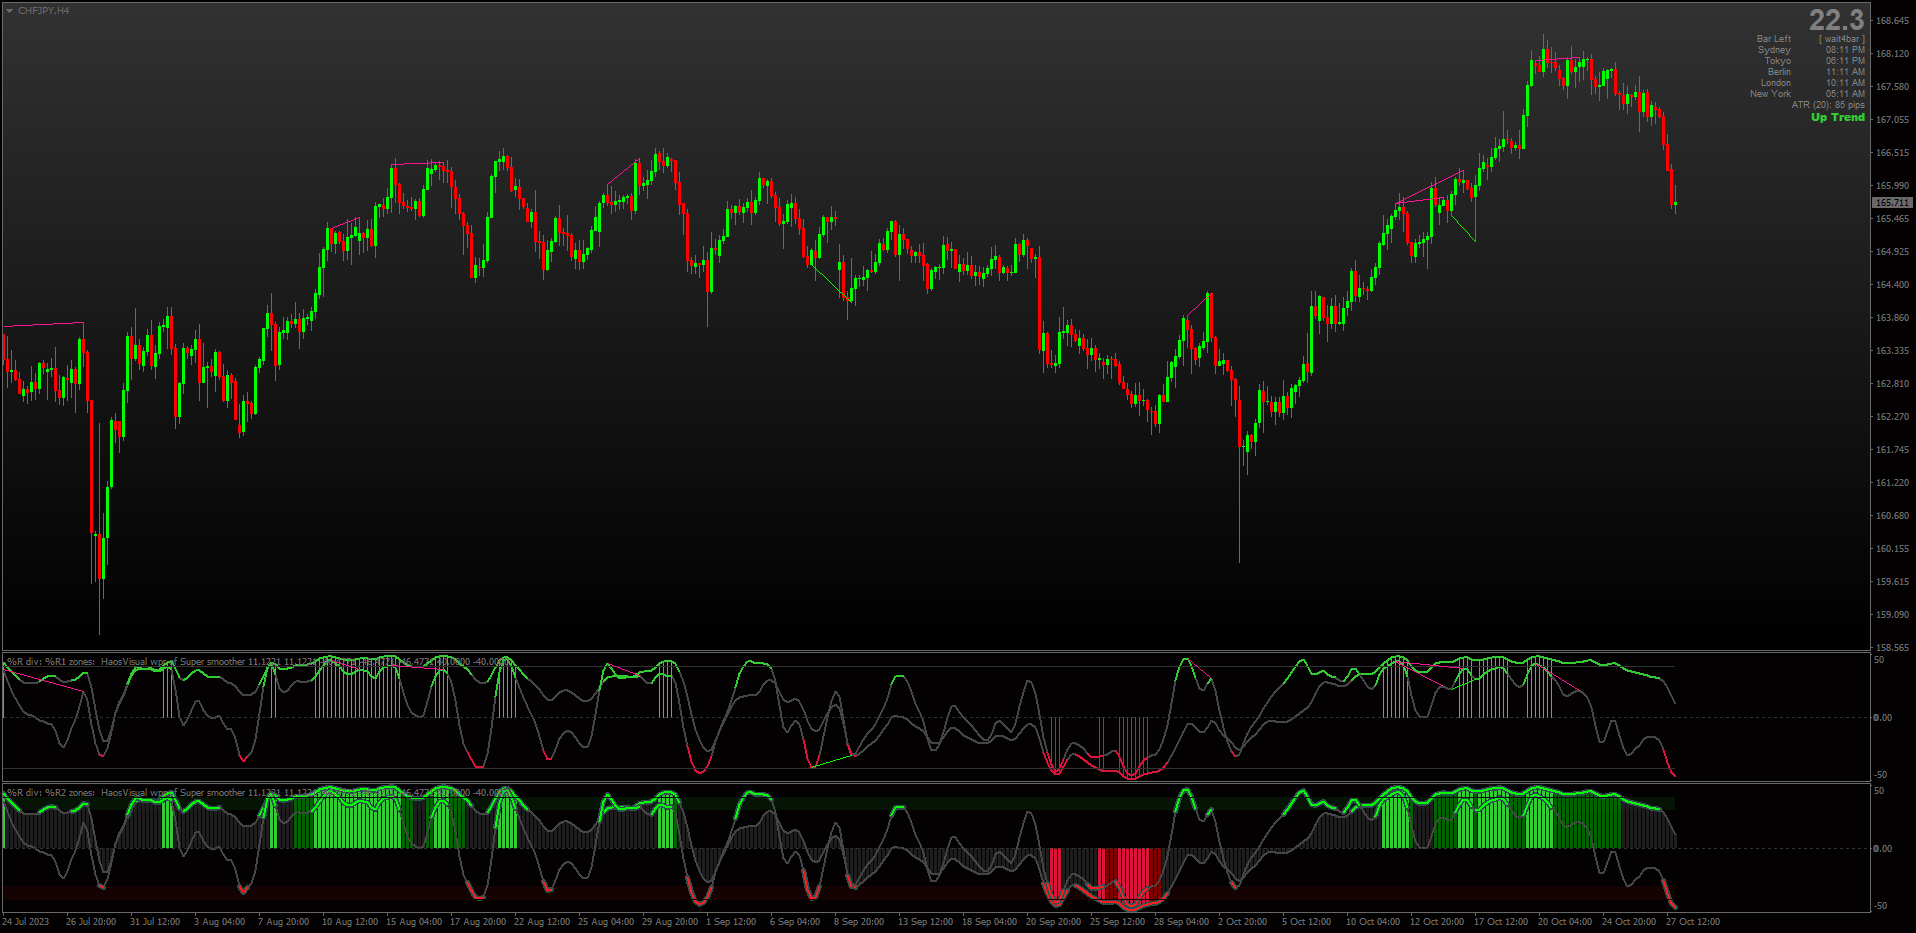Select the Tokyo session label
This screenshot has height=933, width=1916.
pos(1777,61)
